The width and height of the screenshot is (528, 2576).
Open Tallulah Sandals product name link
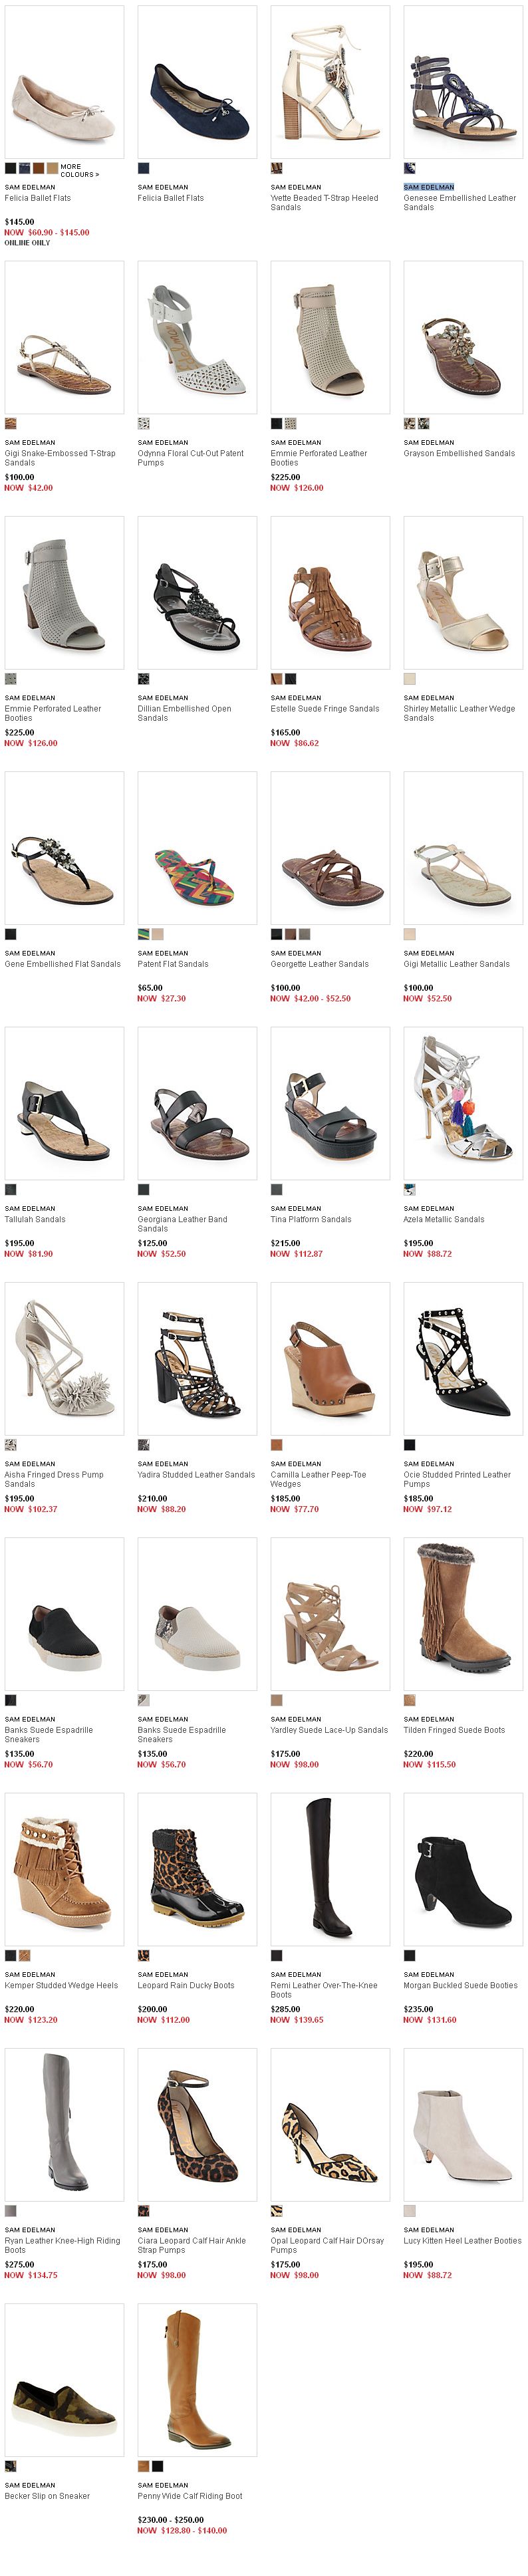click(35, 1219)
